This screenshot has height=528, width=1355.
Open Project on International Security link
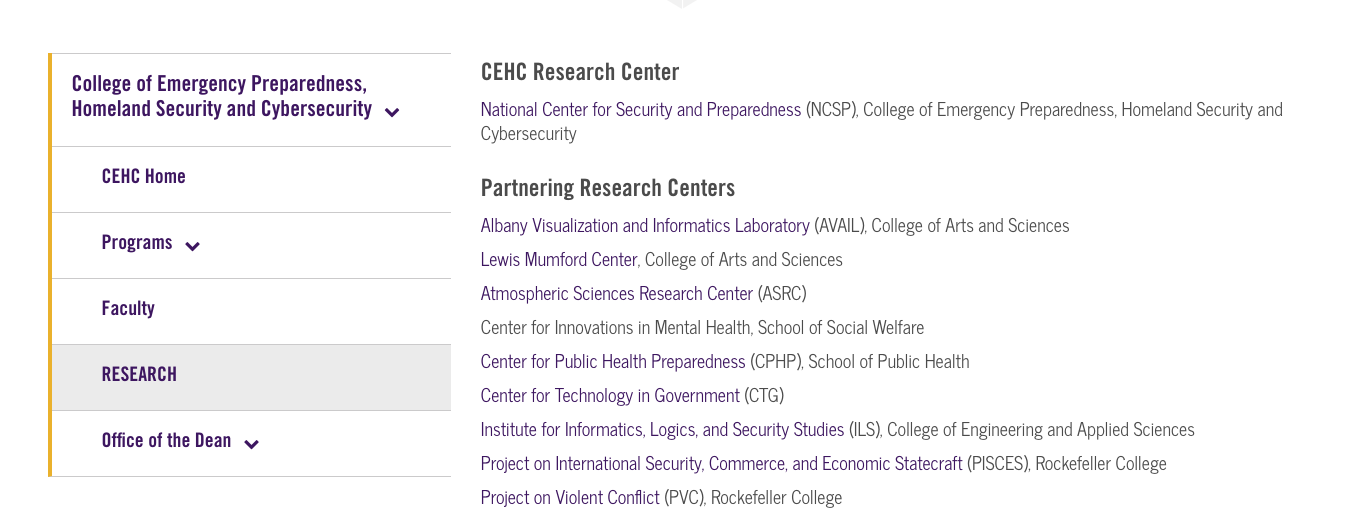coord(721,464)
